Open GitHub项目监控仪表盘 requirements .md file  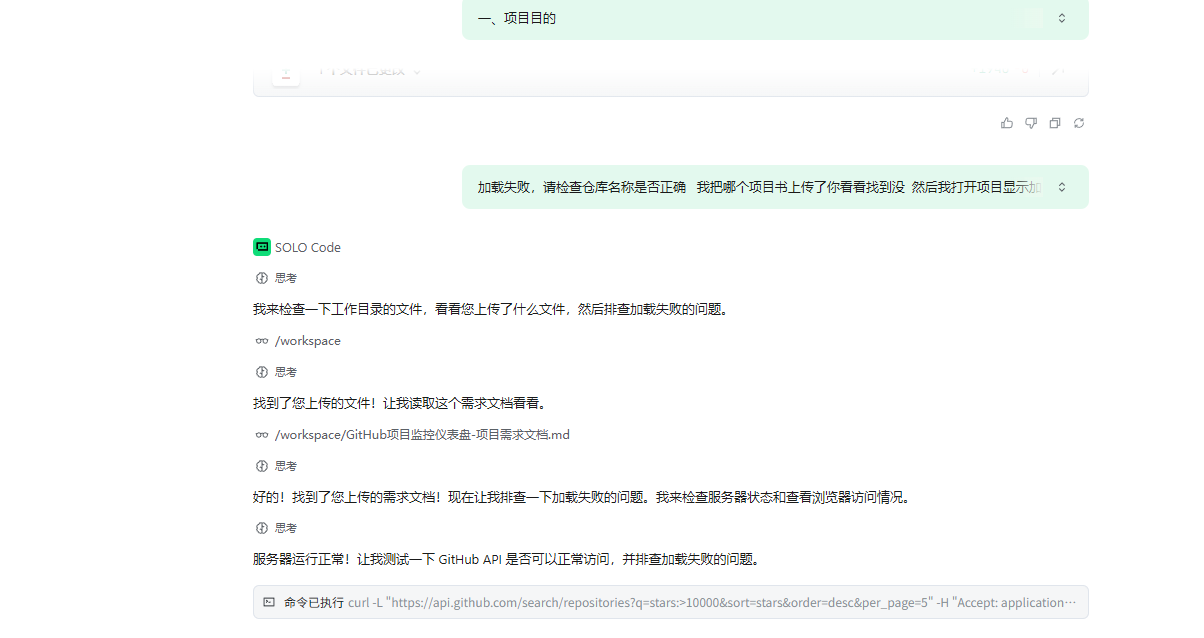click(x=422, y=435)
